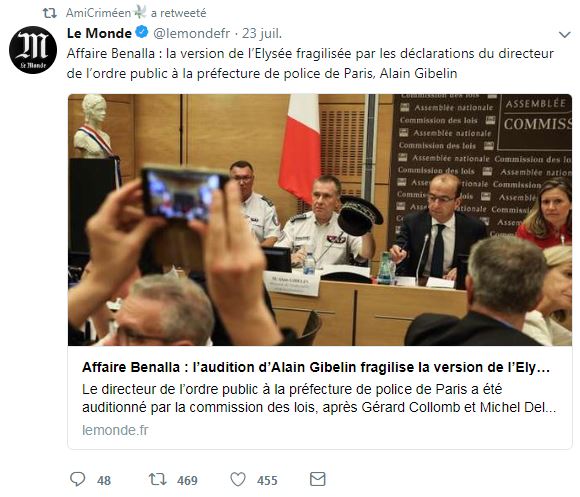Image resolution: width=580 pixels, height=497 pixels.
Task: Click the lemonde.fr domain link
Action: coord(115,430)
